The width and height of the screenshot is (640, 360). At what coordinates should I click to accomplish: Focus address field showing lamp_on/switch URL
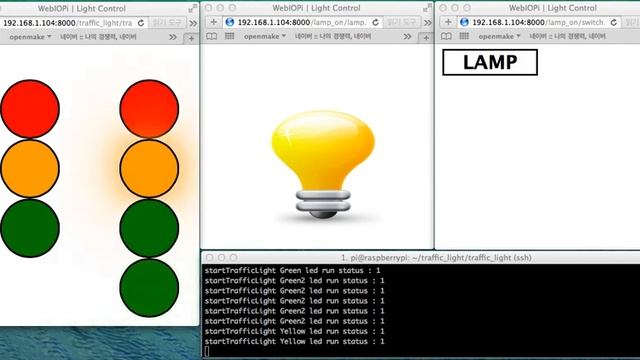click(538, 22)
